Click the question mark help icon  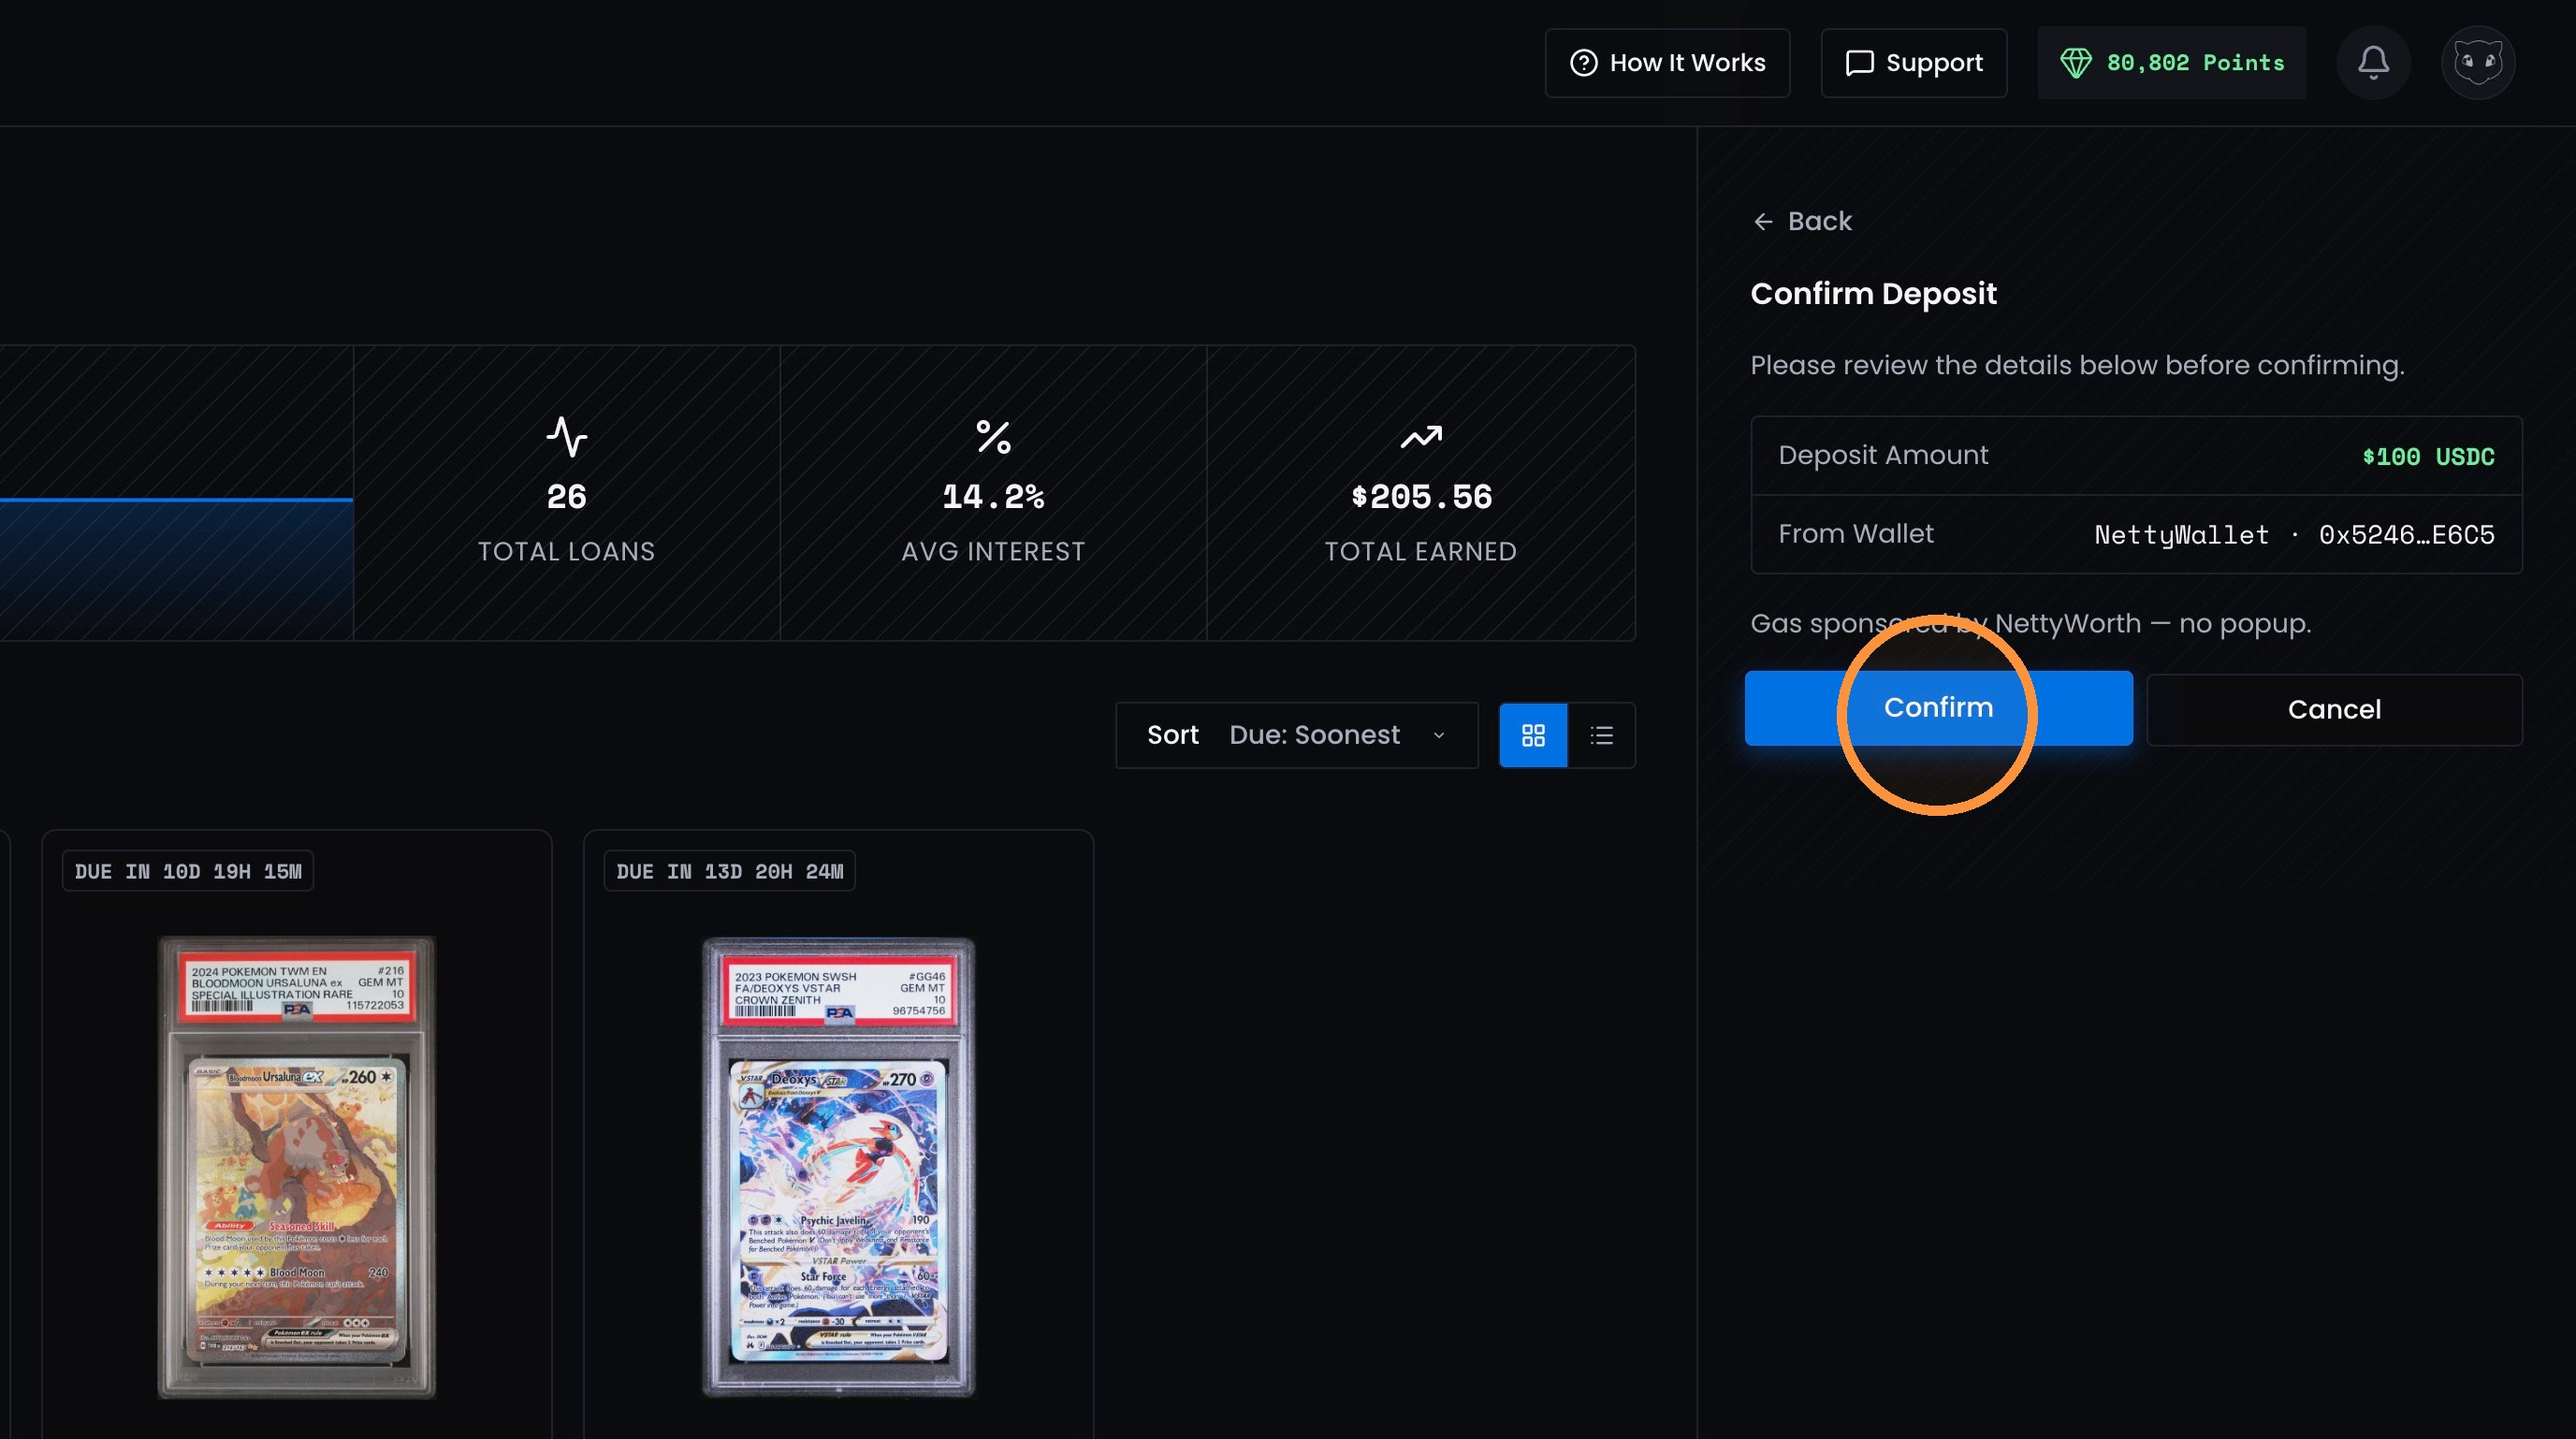tap(1583, 63)
